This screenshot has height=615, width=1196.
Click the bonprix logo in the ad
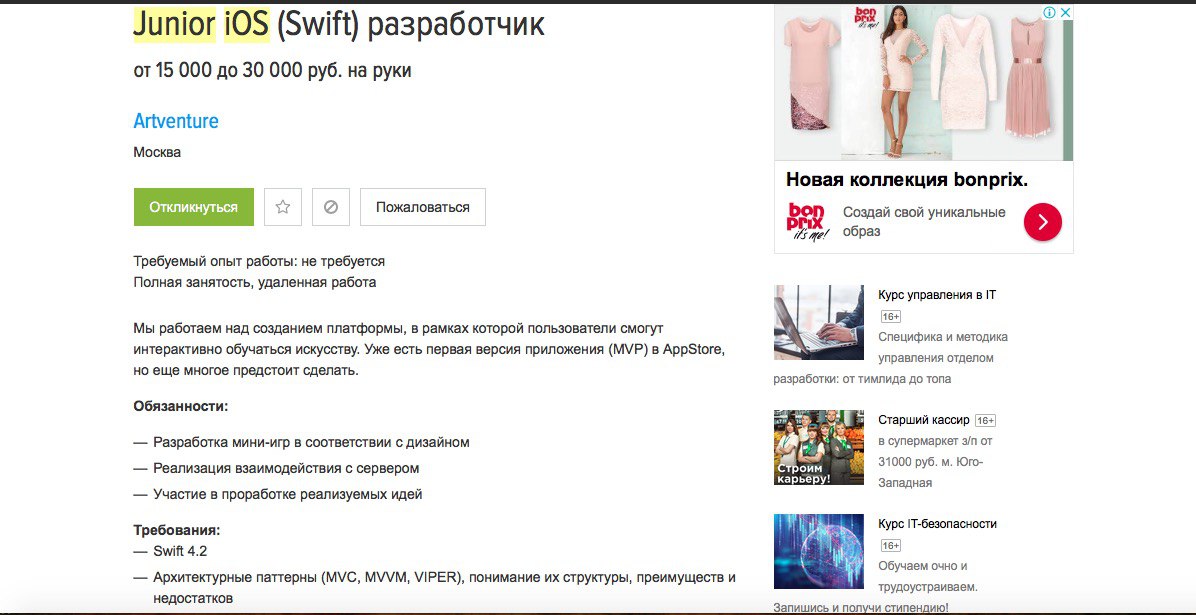[806, 221]
